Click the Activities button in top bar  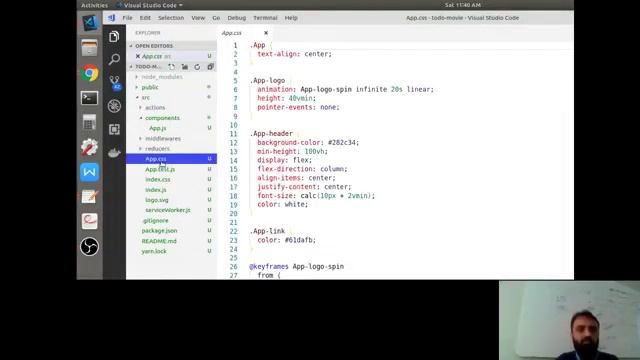[94, 5]
